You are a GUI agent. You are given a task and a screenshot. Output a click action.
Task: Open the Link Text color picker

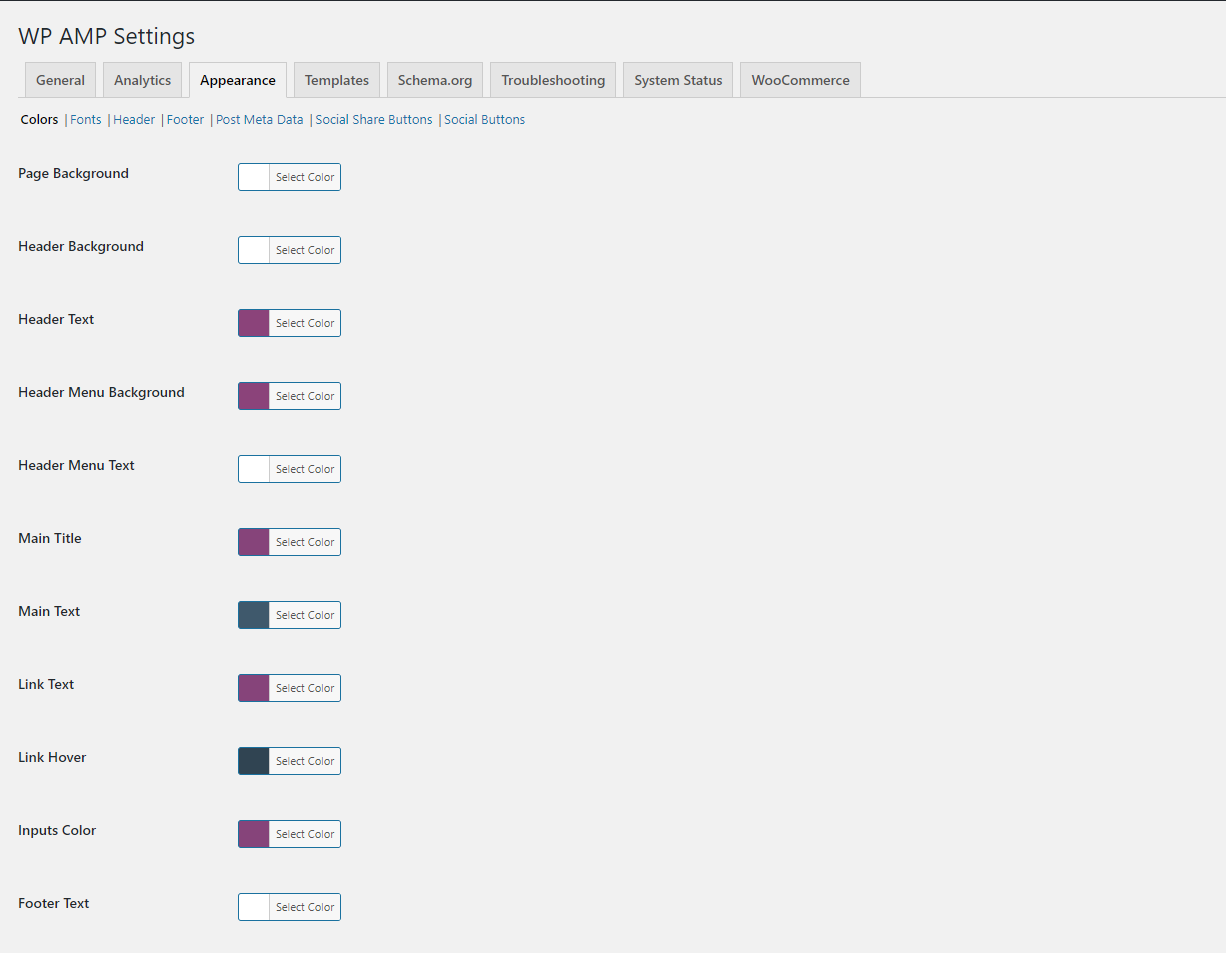[289, 688]
